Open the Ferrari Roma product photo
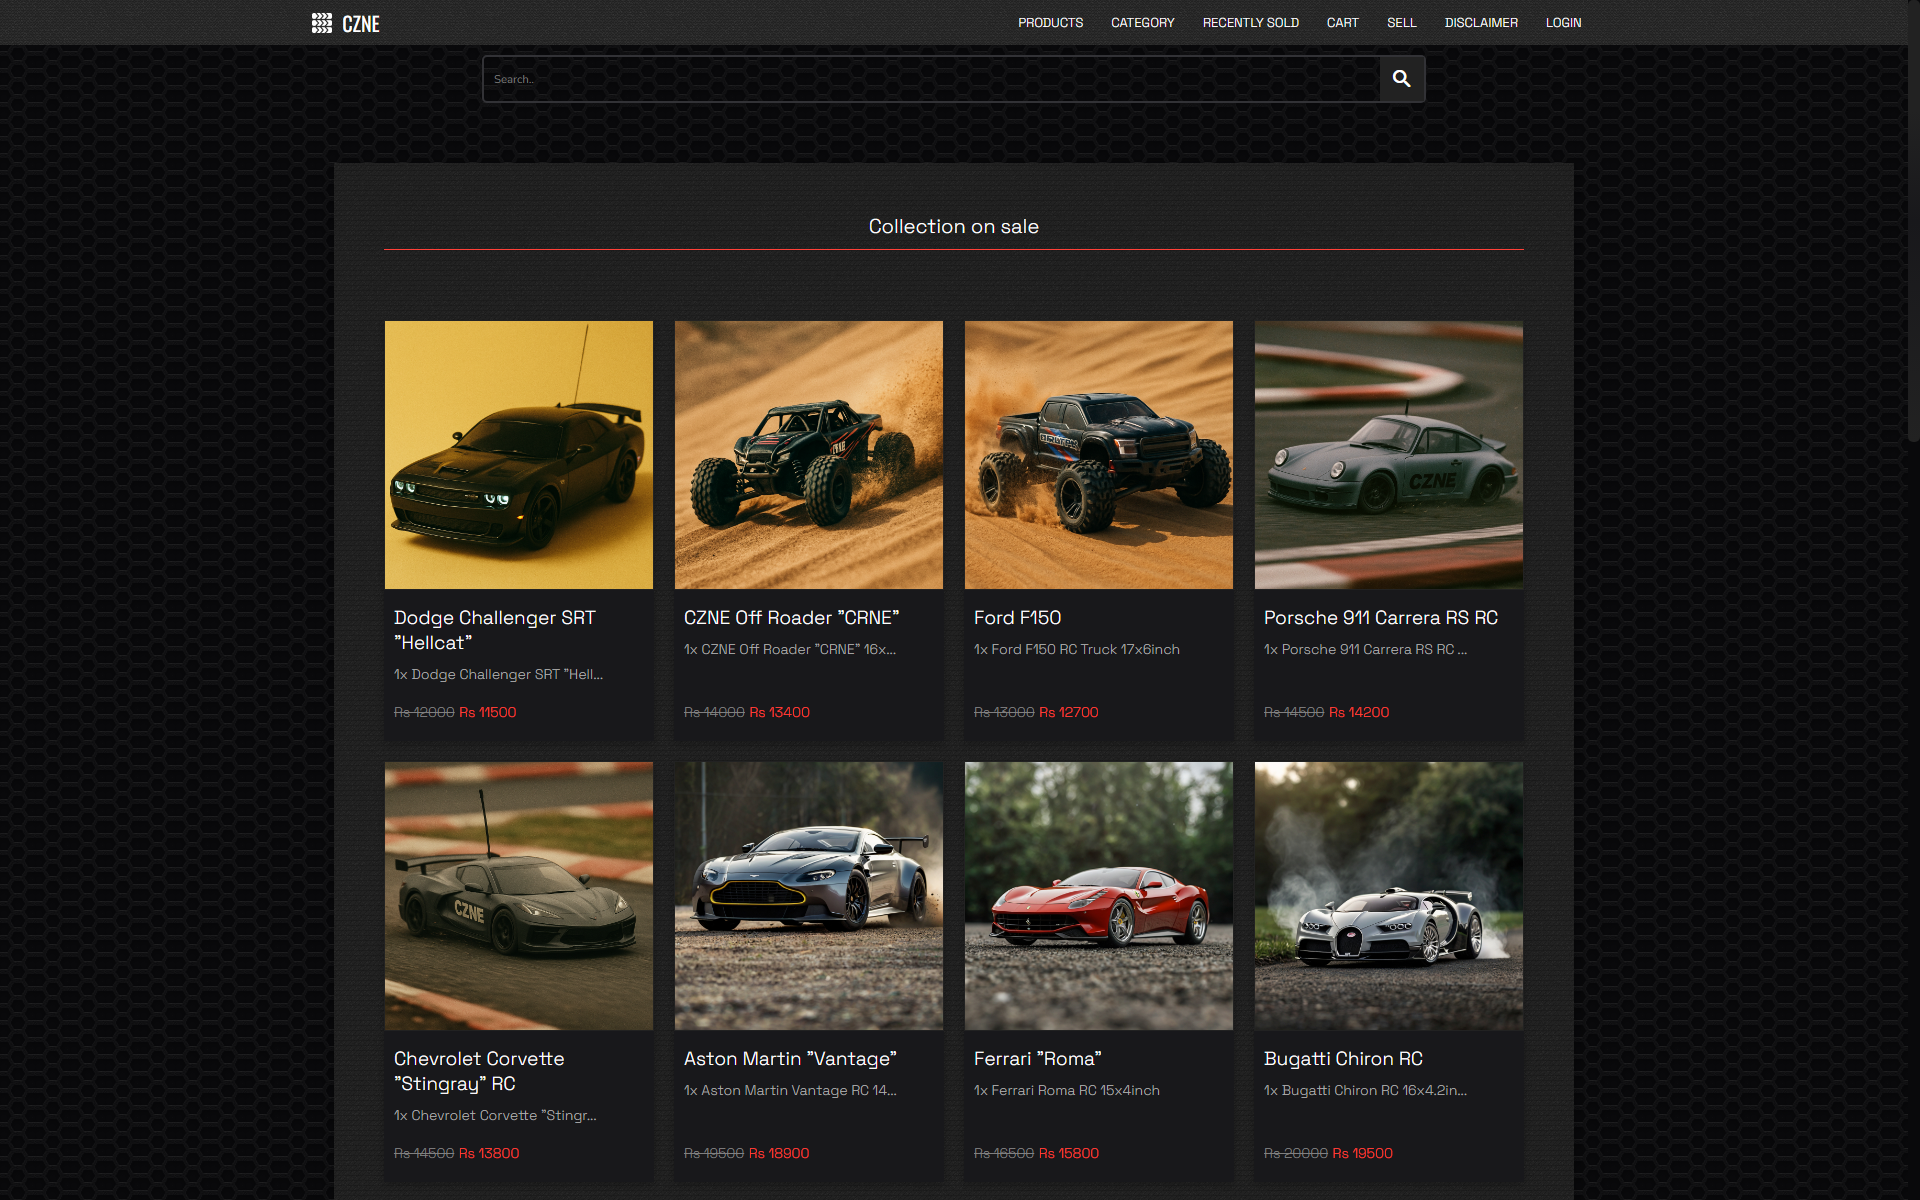This screenshot has width=1920, height=1200. coord(1098,896)
